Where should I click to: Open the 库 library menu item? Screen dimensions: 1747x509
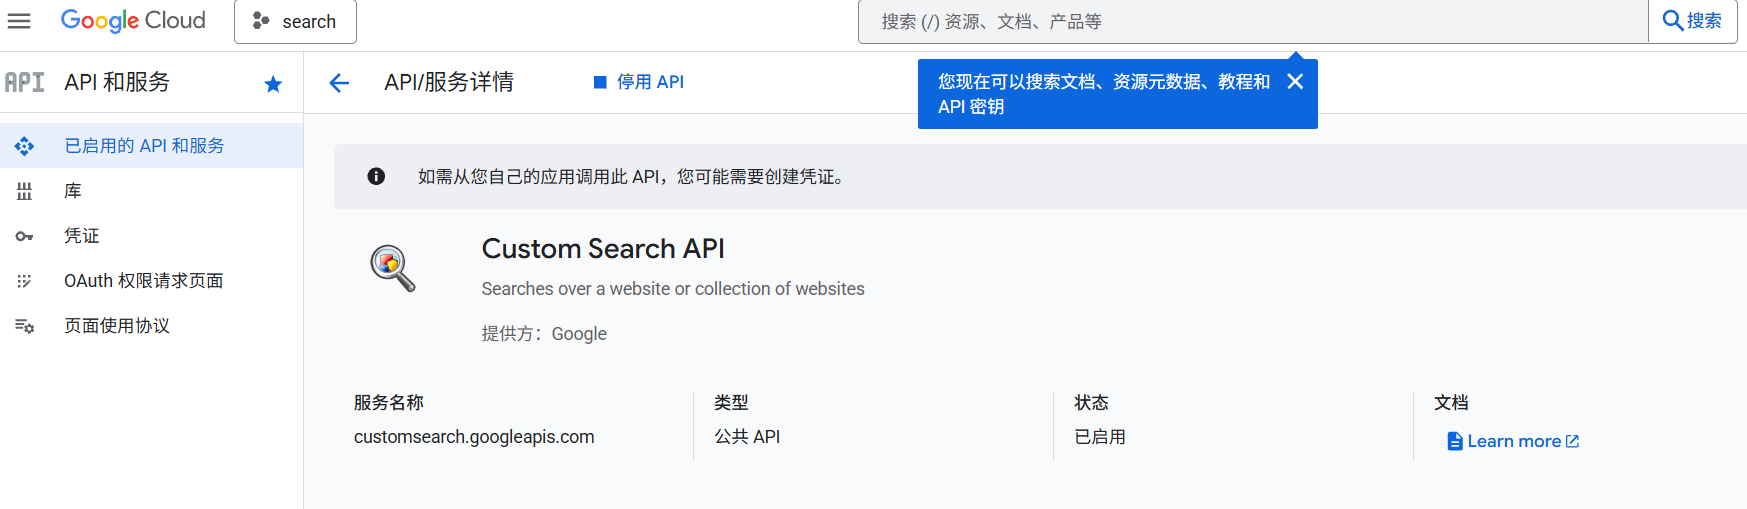click(73, 191)
